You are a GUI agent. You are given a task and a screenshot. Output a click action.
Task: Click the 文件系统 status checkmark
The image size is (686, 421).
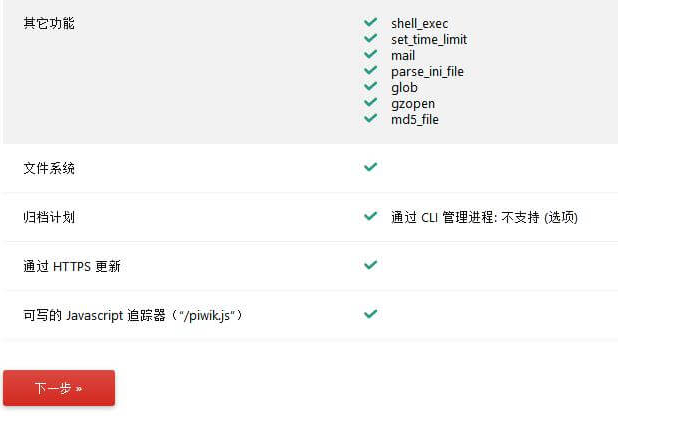[370, 167]
